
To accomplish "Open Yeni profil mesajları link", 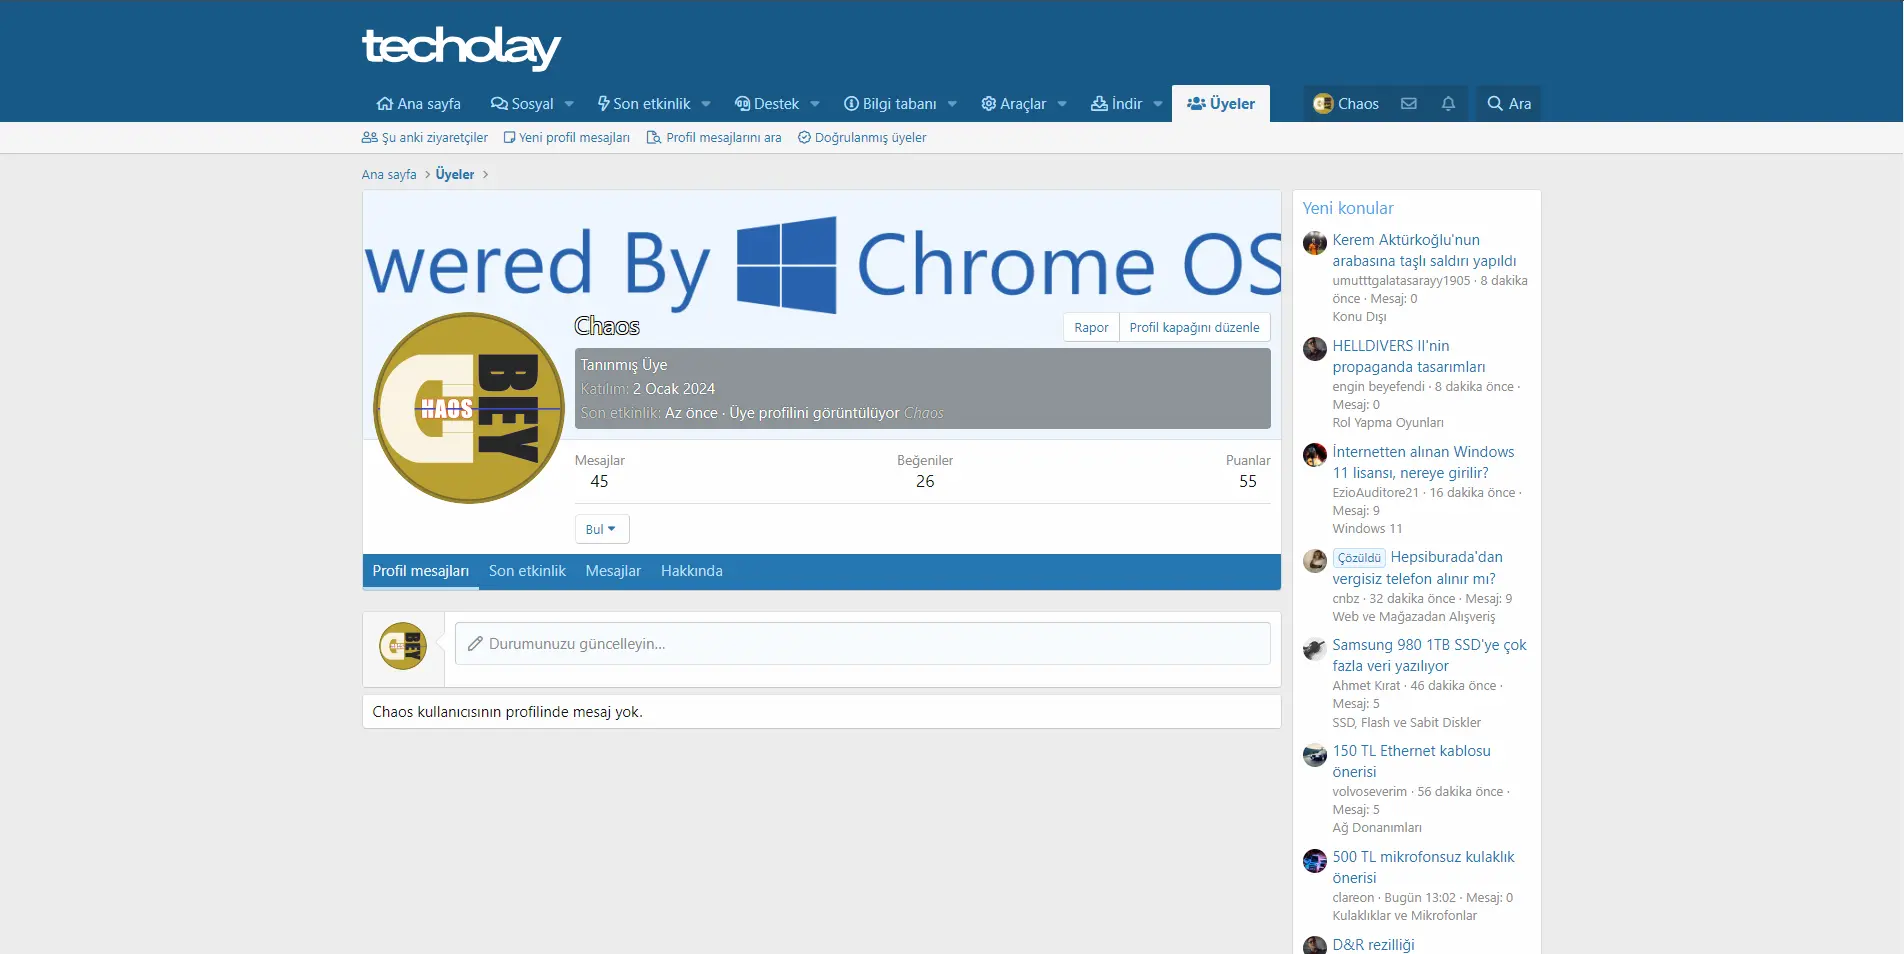I will click(567, 138).
